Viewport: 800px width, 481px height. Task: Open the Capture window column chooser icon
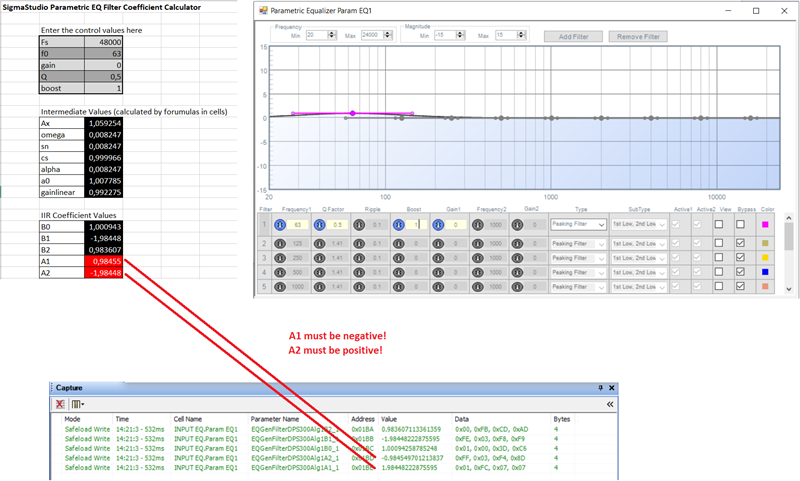point(78,404)
